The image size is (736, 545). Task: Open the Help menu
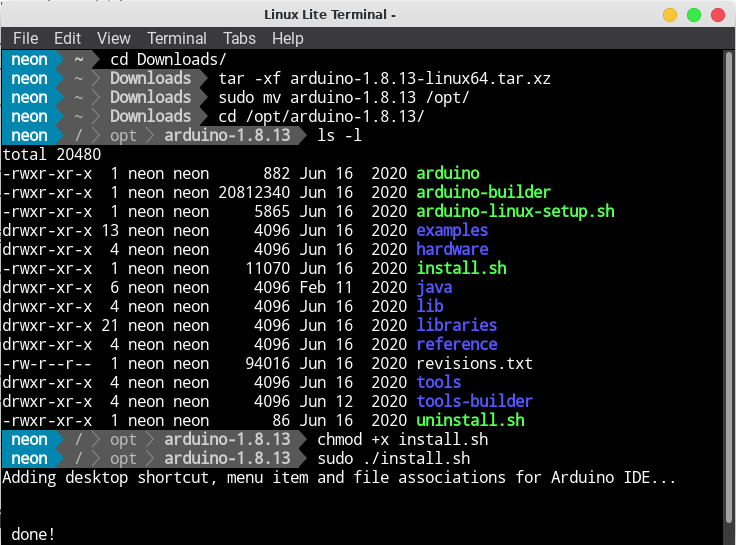[x=288, y=38]
